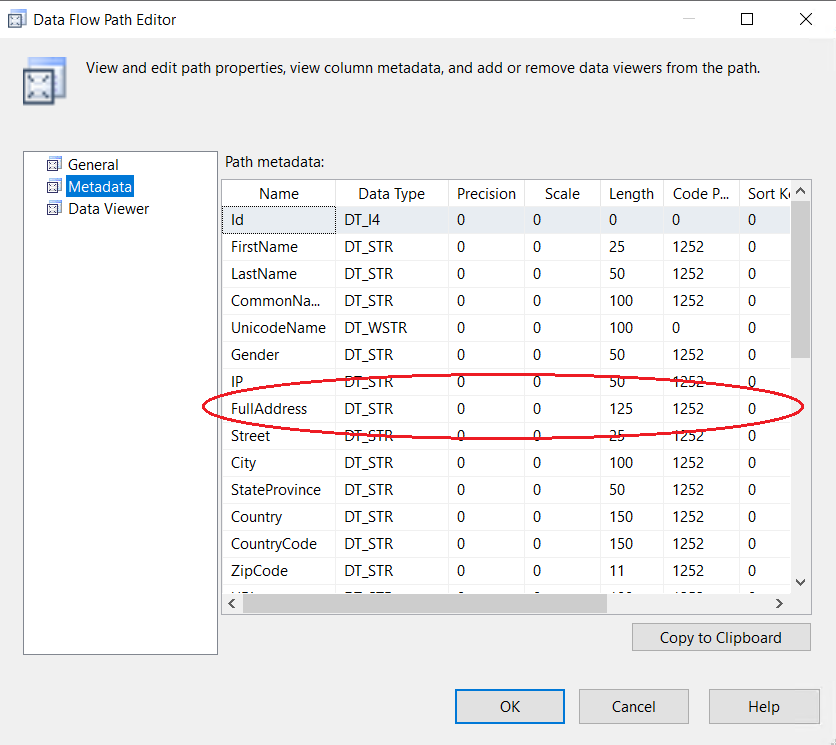Select the Data Viewer page
This screenshot has height=745, width=836.
pos(108,209)
